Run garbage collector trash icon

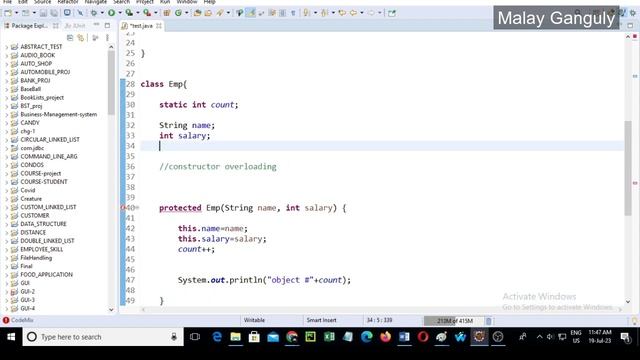489,321
